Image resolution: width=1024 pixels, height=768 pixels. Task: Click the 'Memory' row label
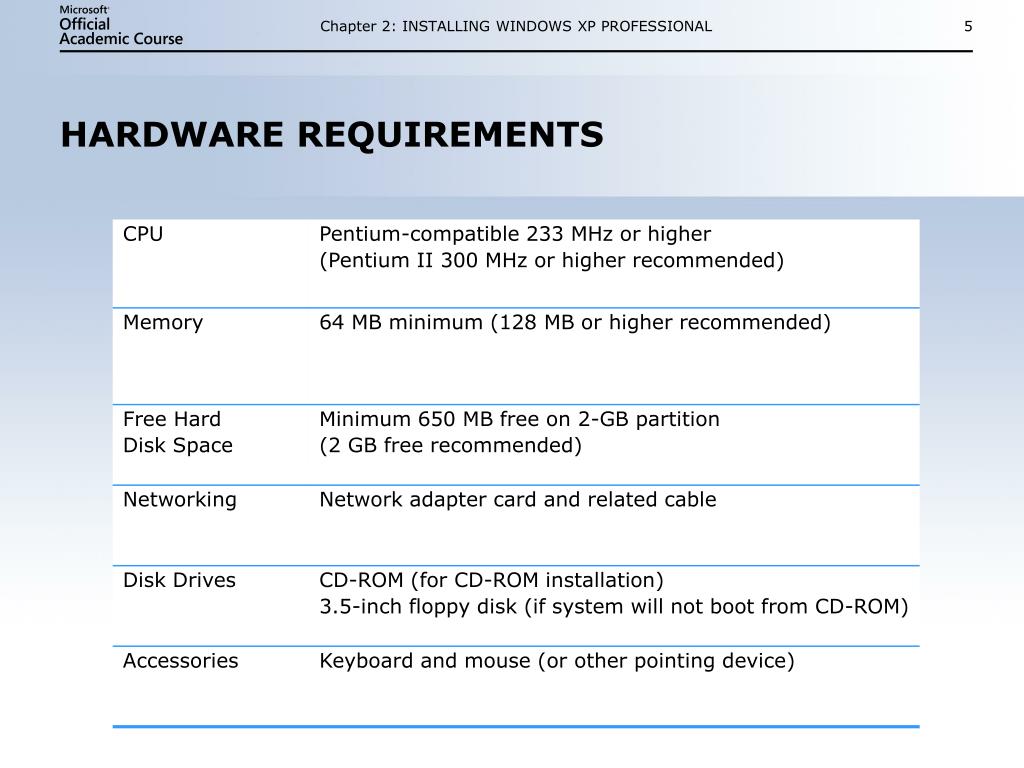pos(163,323)
